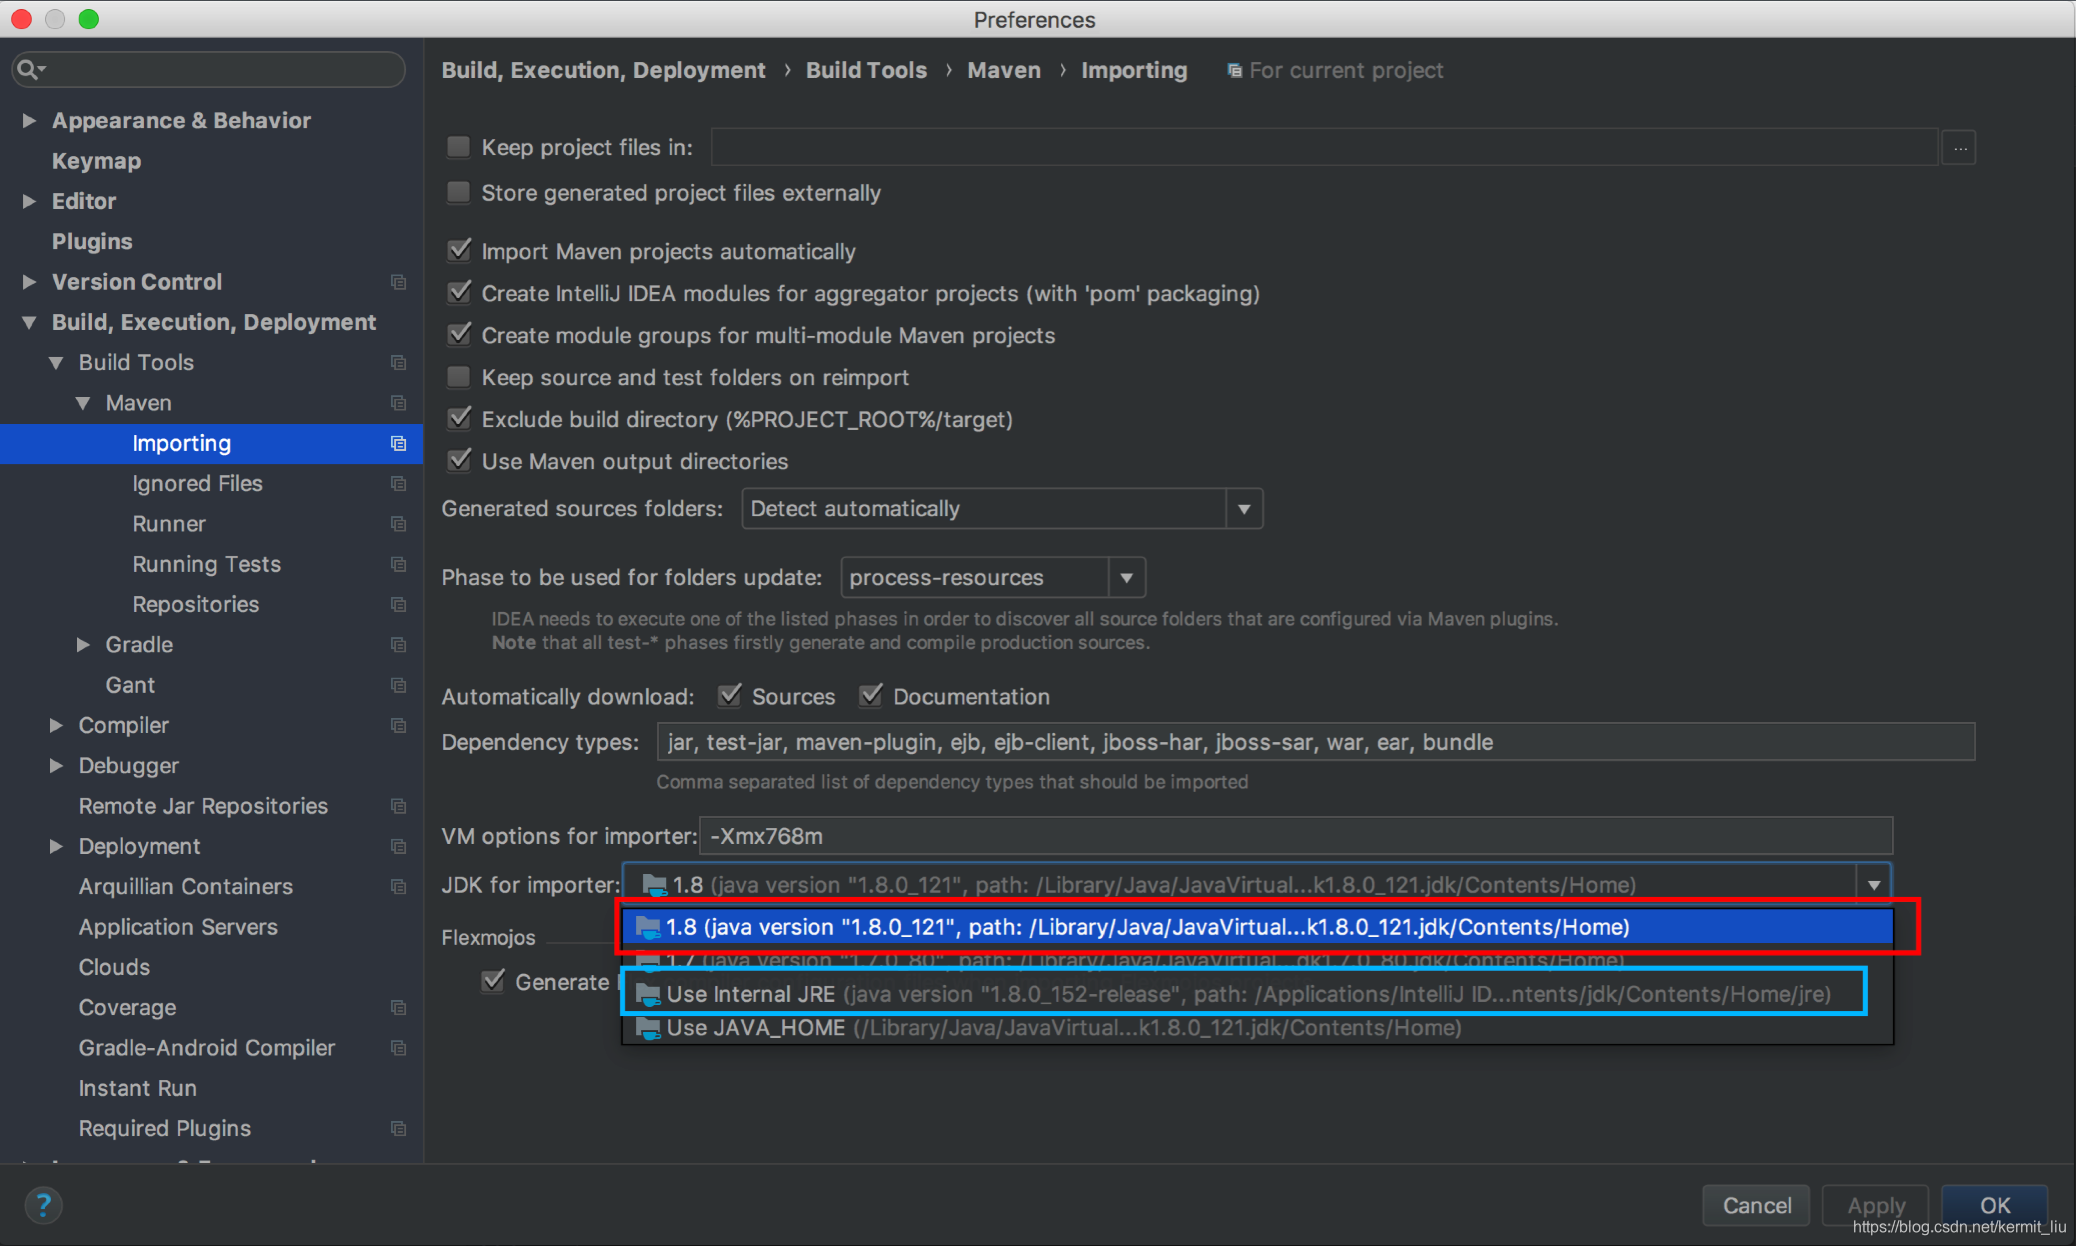Toggle Create IntelliJ IDEA modules for aggregator projects
The height and width of the screenshot is (1246, 2076).
click(459, 293)
